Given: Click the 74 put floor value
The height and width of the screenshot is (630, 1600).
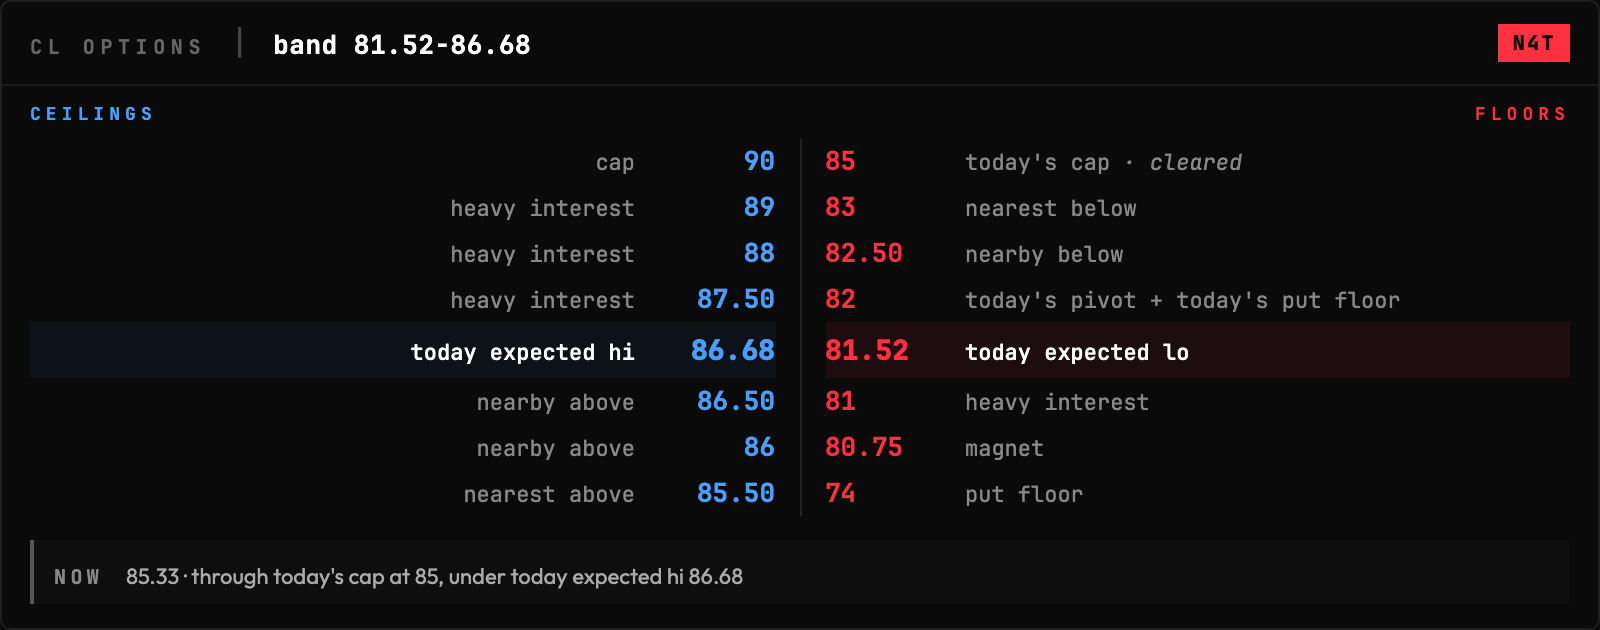Looking at the screenshot, I should pyautogui.click(x=840, y=493).
